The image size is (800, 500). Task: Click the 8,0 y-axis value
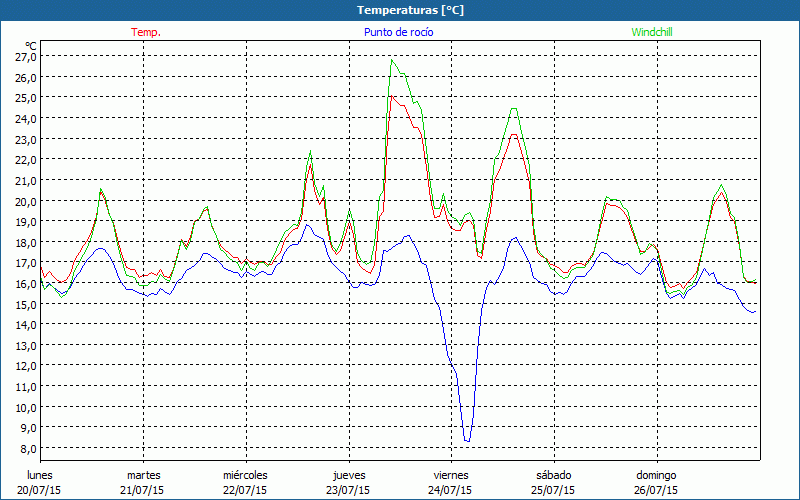(26, 448)
